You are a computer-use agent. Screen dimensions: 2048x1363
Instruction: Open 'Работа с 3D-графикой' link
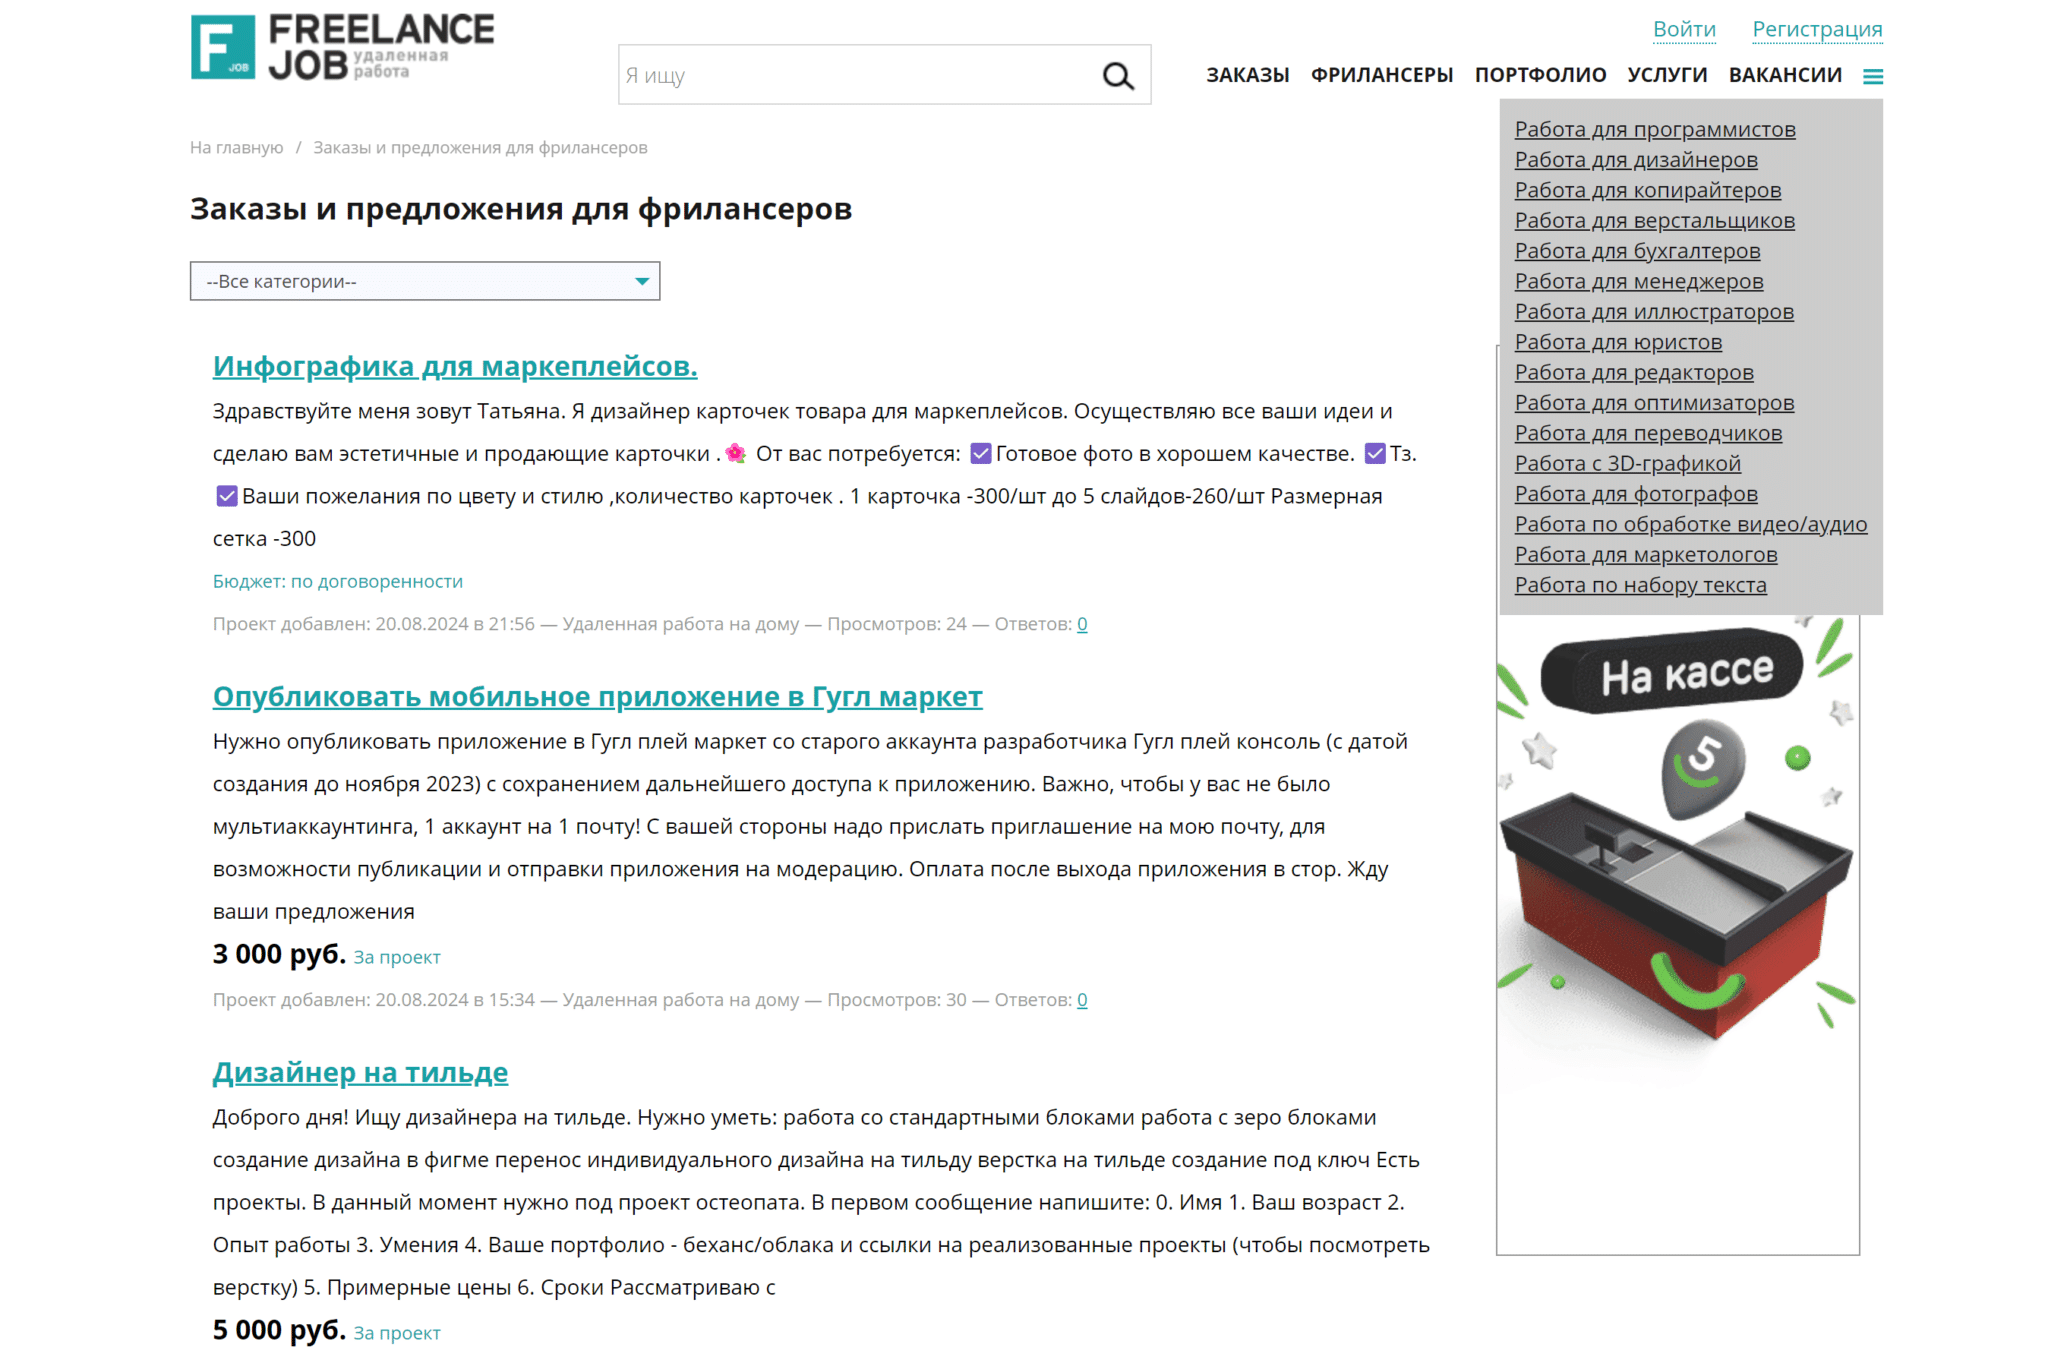(1627, 464)
